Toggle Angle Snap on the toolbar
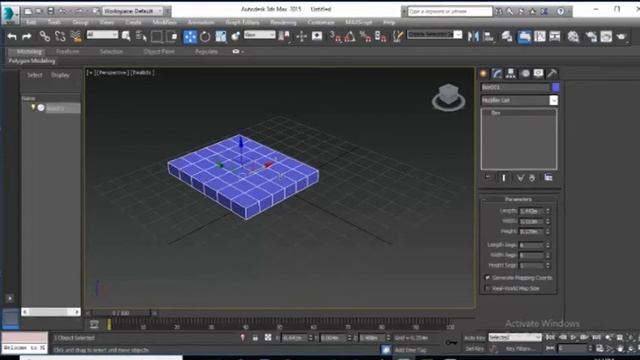Viewport: 640px width, 360px height. click(x=350, y=37)
